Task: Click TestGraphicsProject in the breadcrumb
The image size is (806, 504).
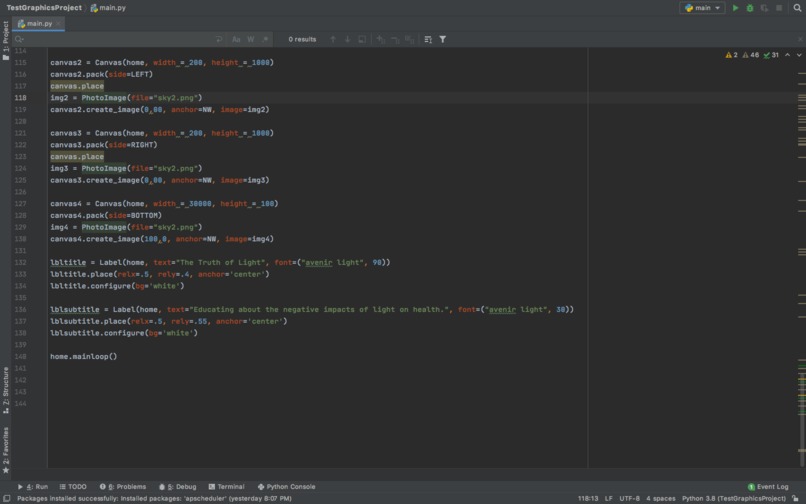Action: (44, 8)
